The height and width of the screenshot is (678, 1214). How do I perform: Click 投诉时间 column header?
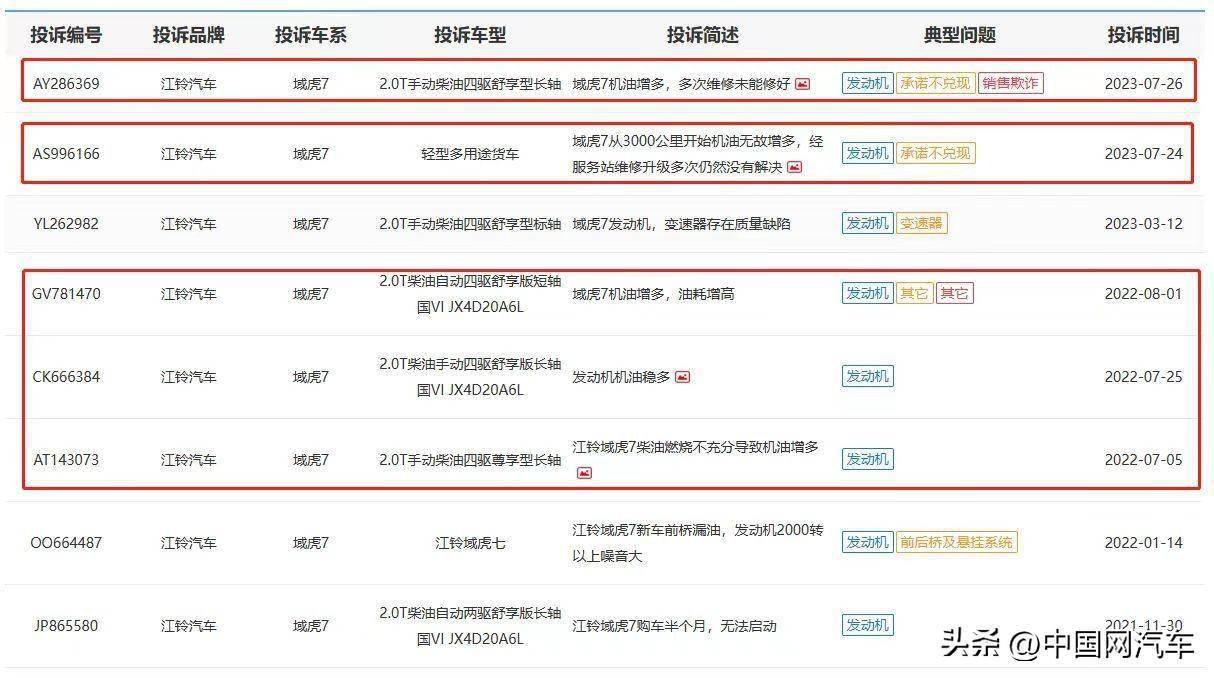coord(1143,35)
